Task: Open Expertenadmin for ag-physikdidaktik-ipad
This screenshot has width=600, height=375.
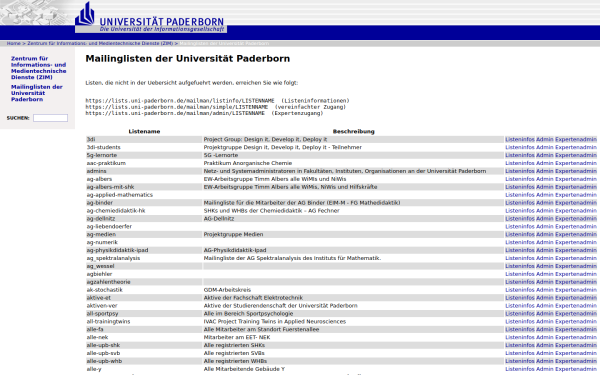Action: tap(576, 250)
